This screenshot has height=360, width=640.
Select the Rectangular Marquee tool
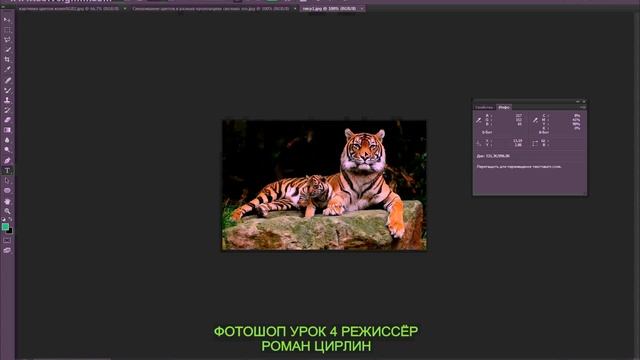[x=7, y=30]
